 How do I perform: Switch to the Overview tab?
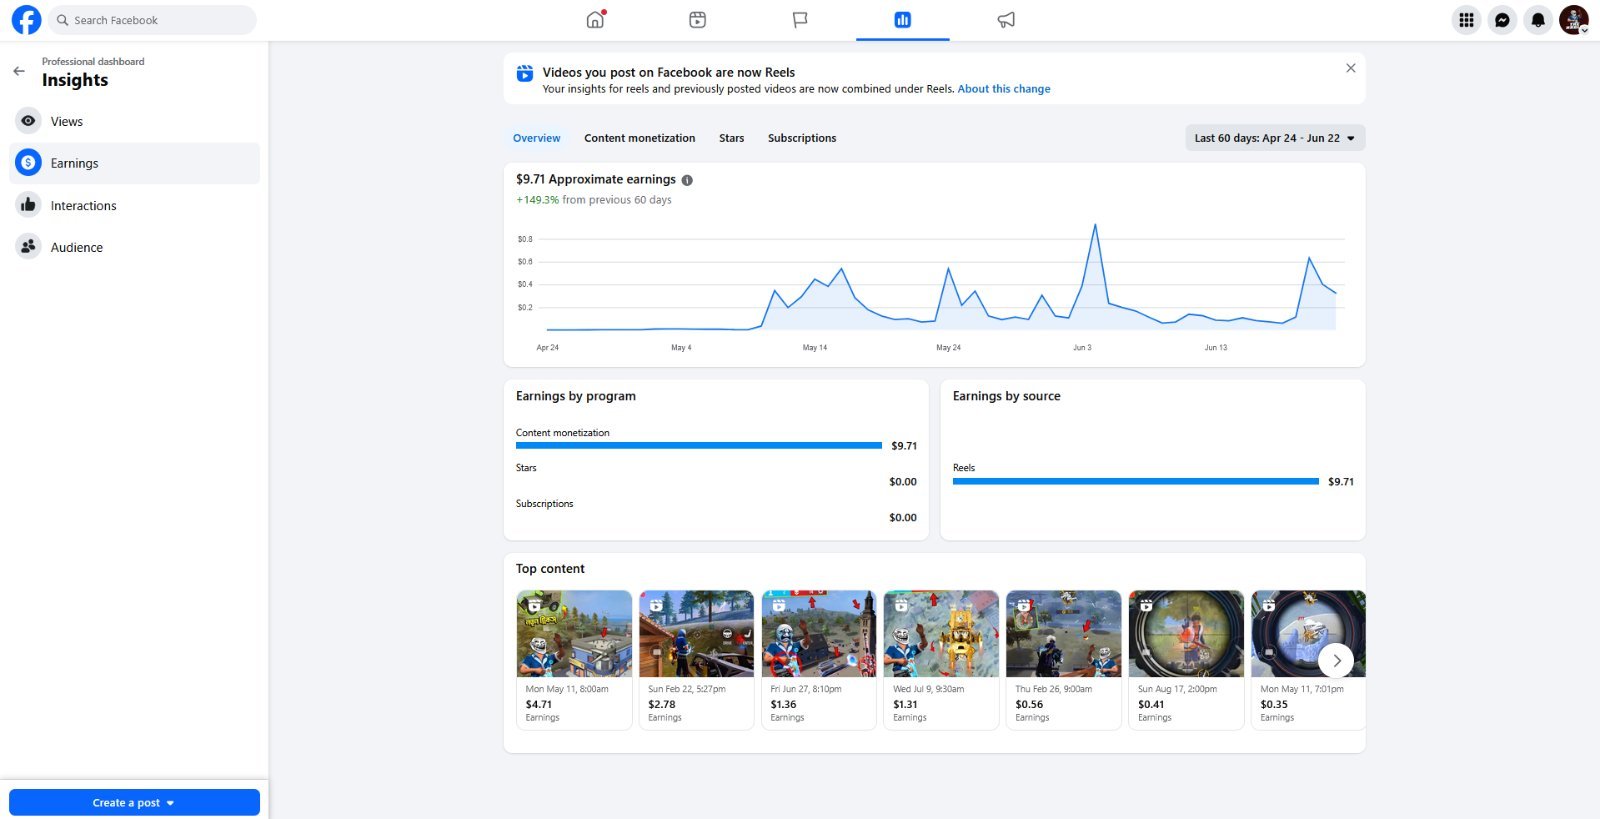click(x=537, y=138)
